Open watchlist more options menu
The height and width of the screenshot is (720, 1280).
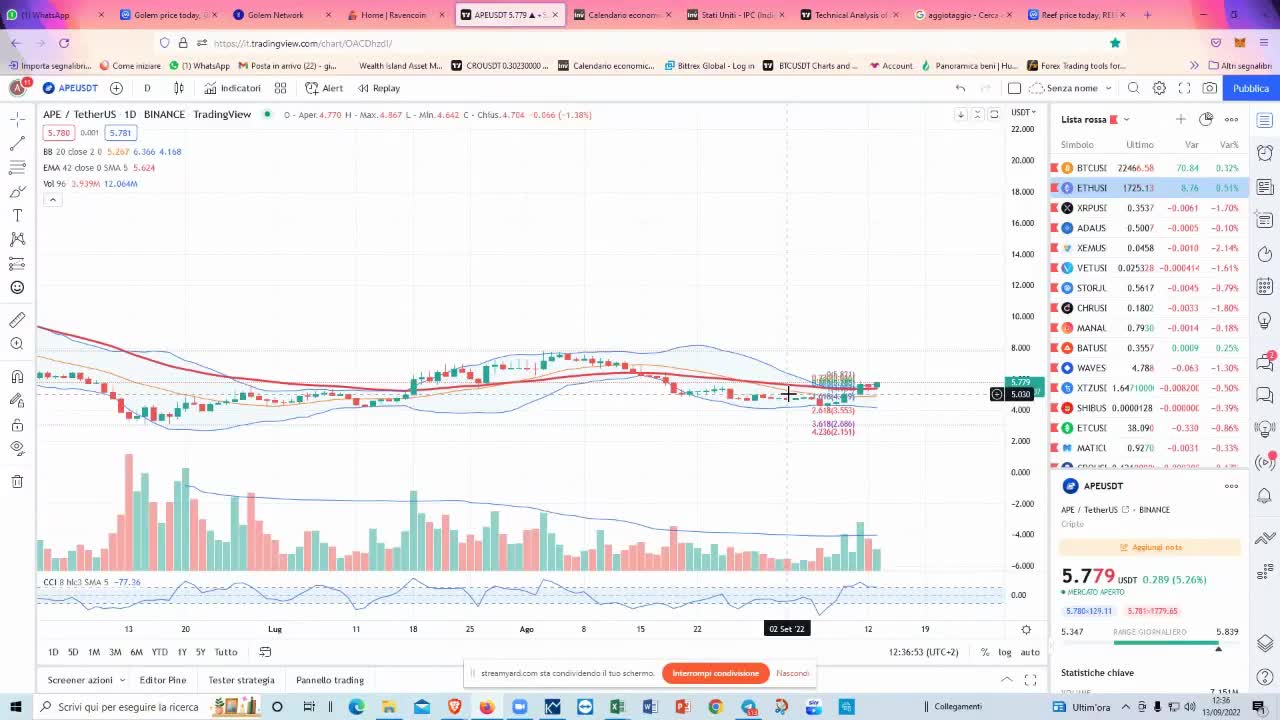[1231, 119]
